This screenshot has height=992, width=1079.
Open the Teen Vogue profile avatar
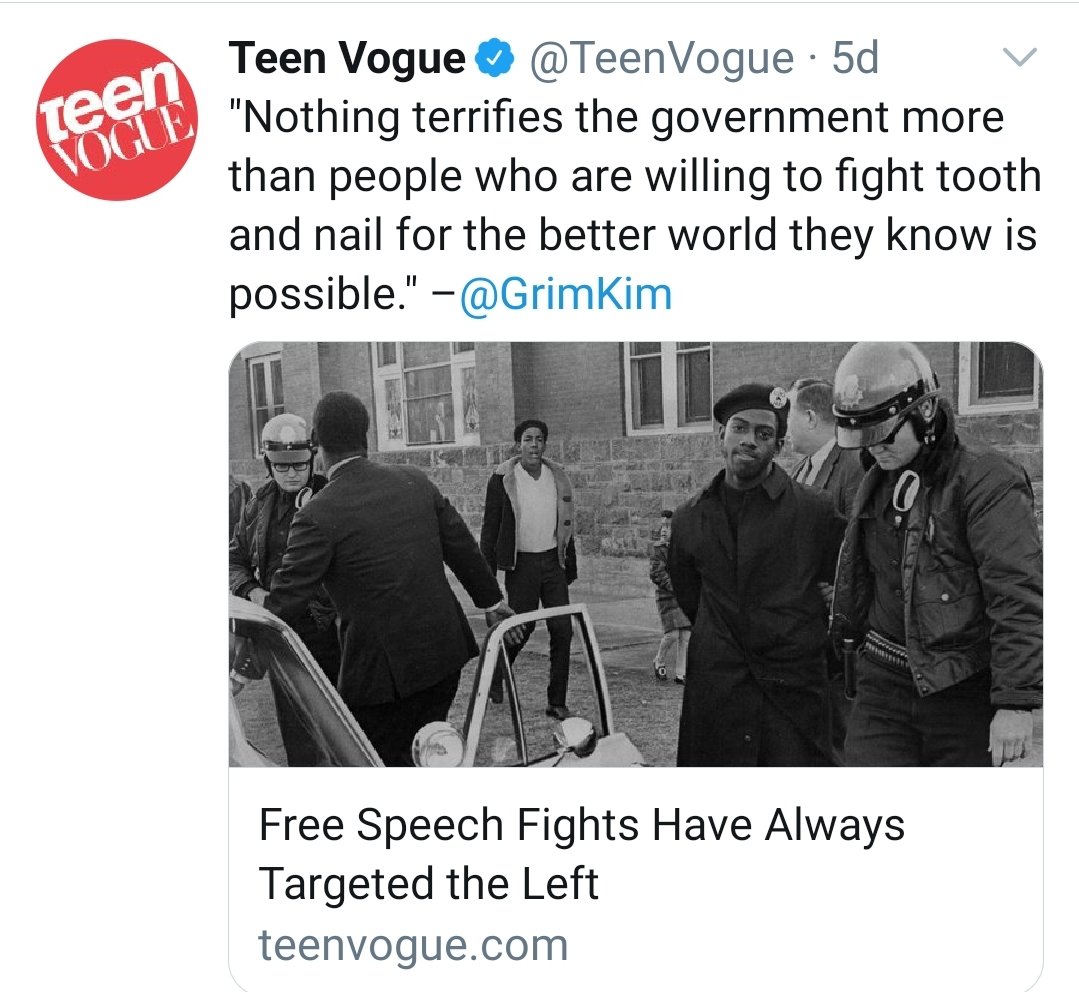click(111, 119)
